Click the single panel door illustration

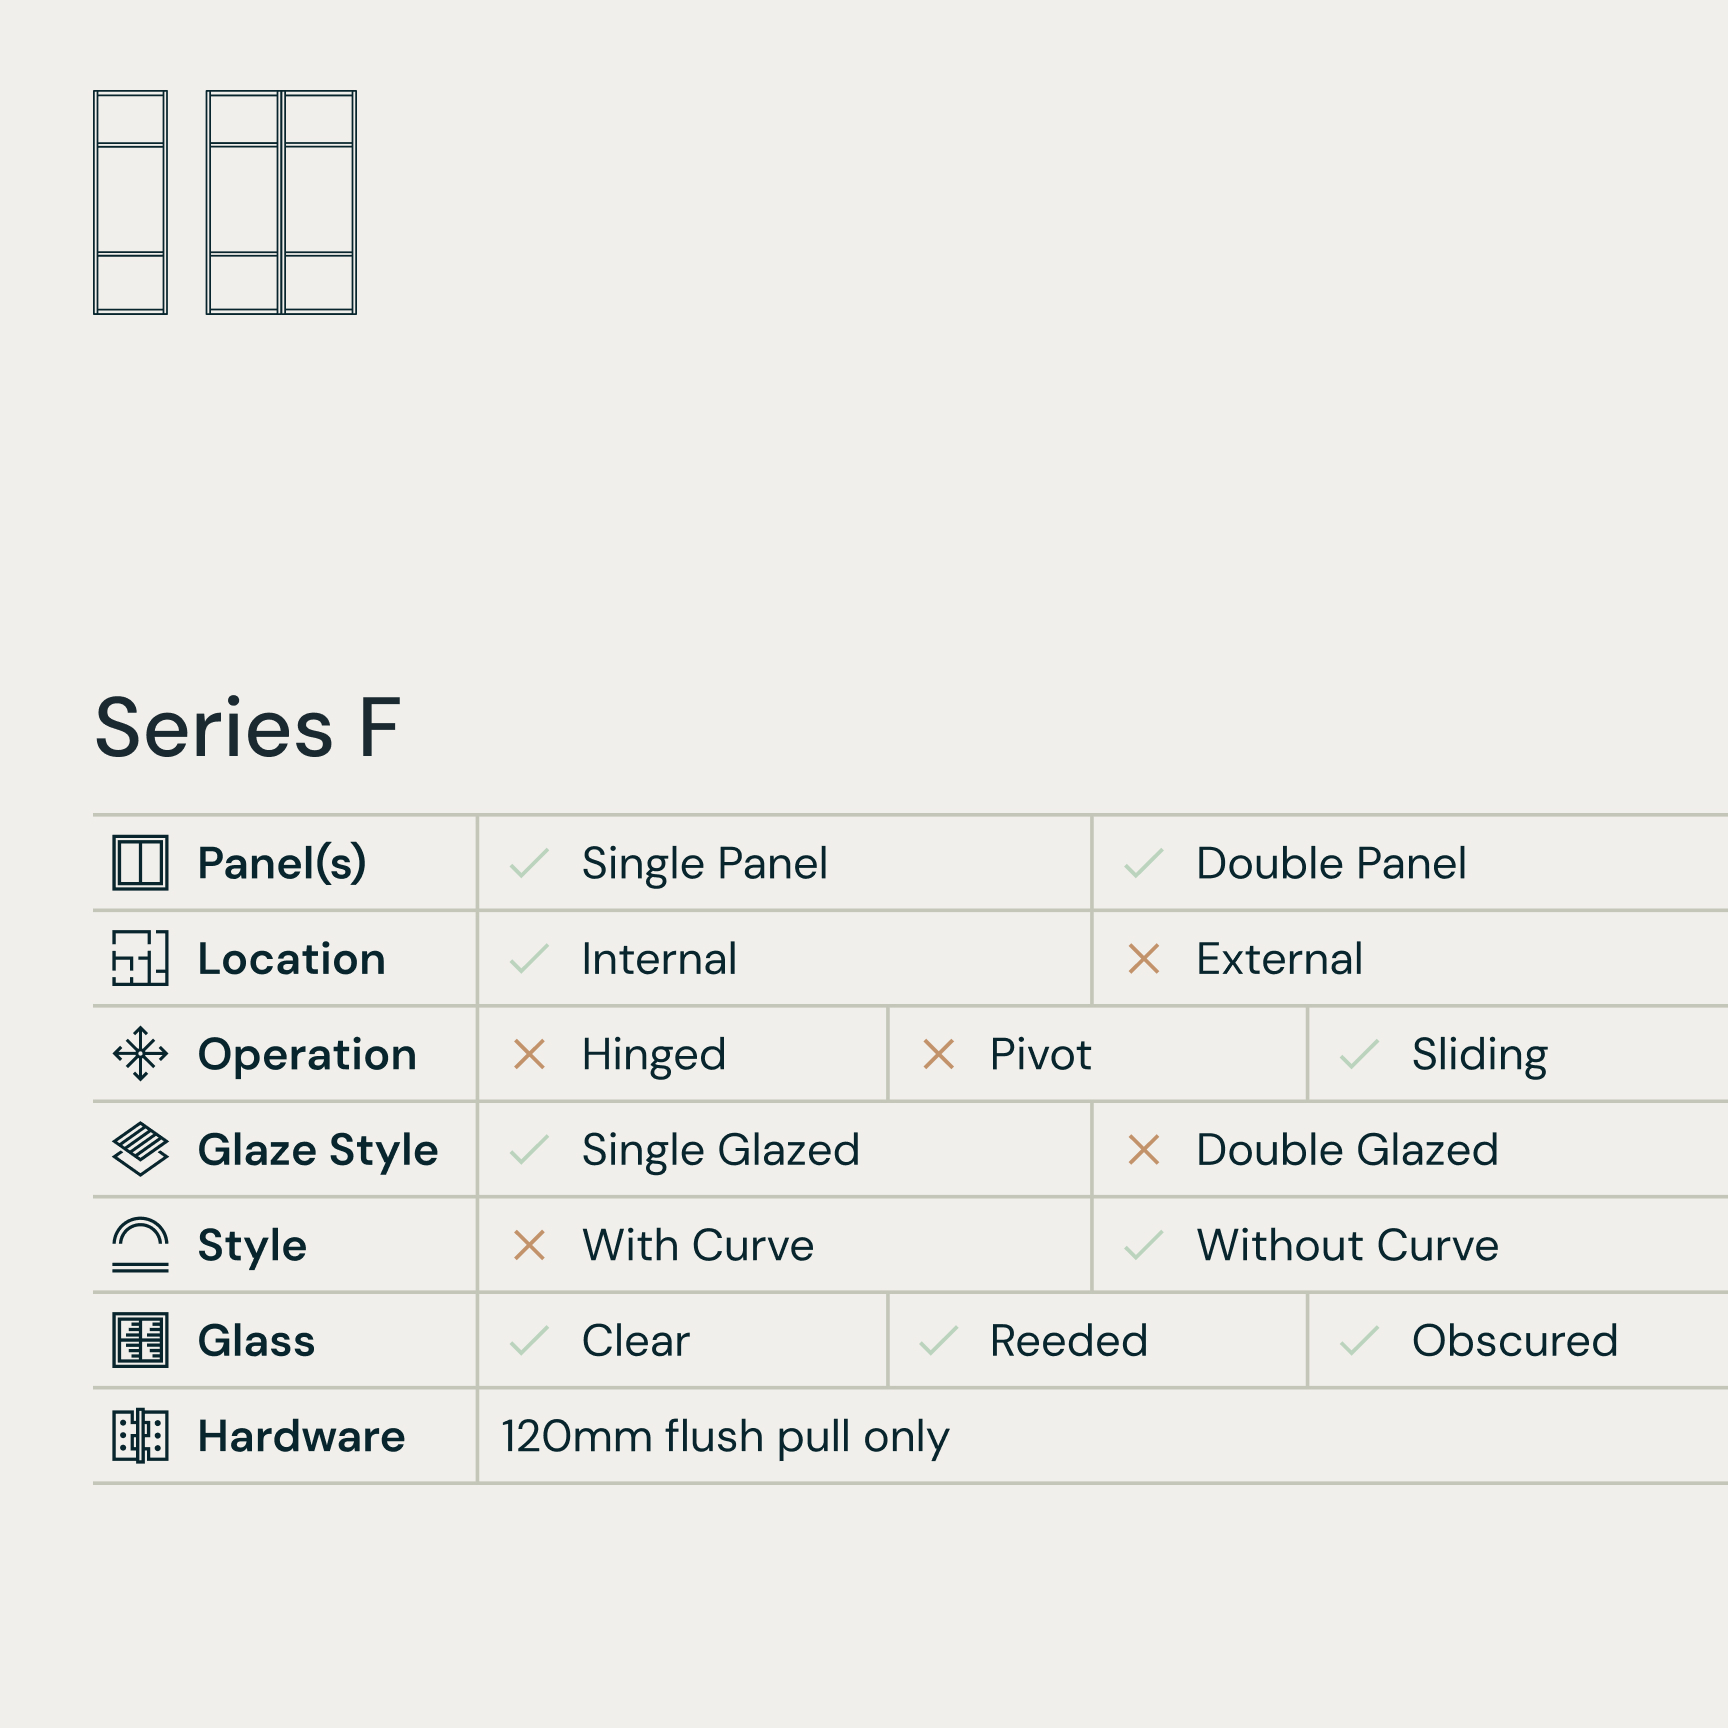pos(130,202)
